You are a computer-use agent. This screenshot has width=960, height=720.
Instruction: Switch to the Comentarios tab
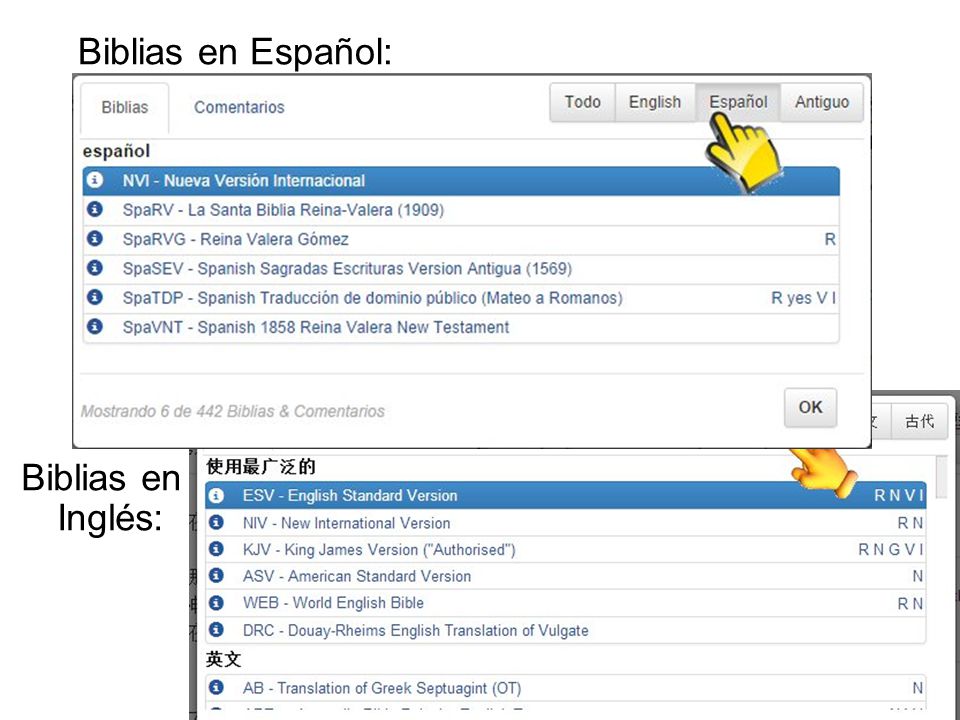click(239, 108)
